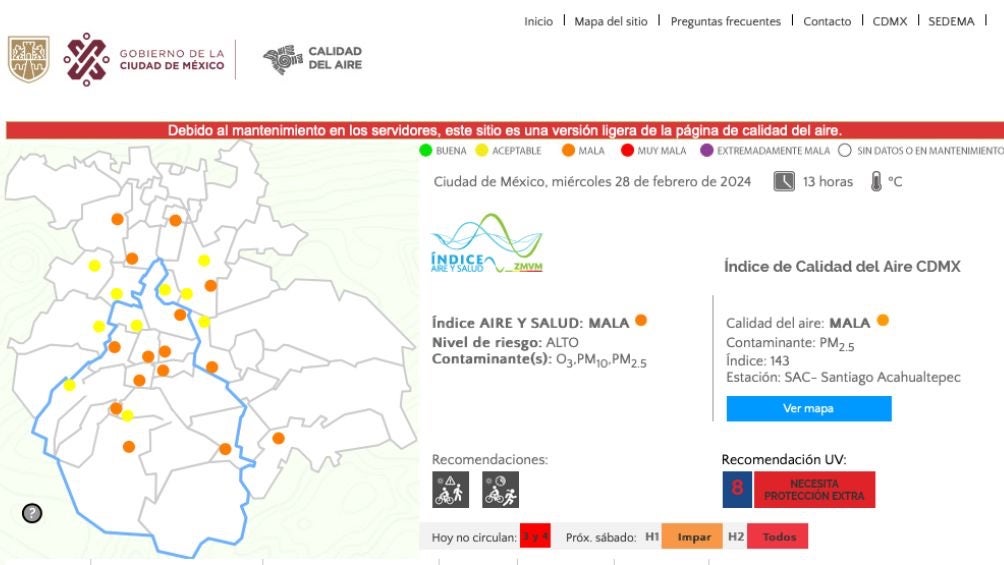
Task: Select the easternmost orange station marker on map
Action: click(x=278, y=438)
